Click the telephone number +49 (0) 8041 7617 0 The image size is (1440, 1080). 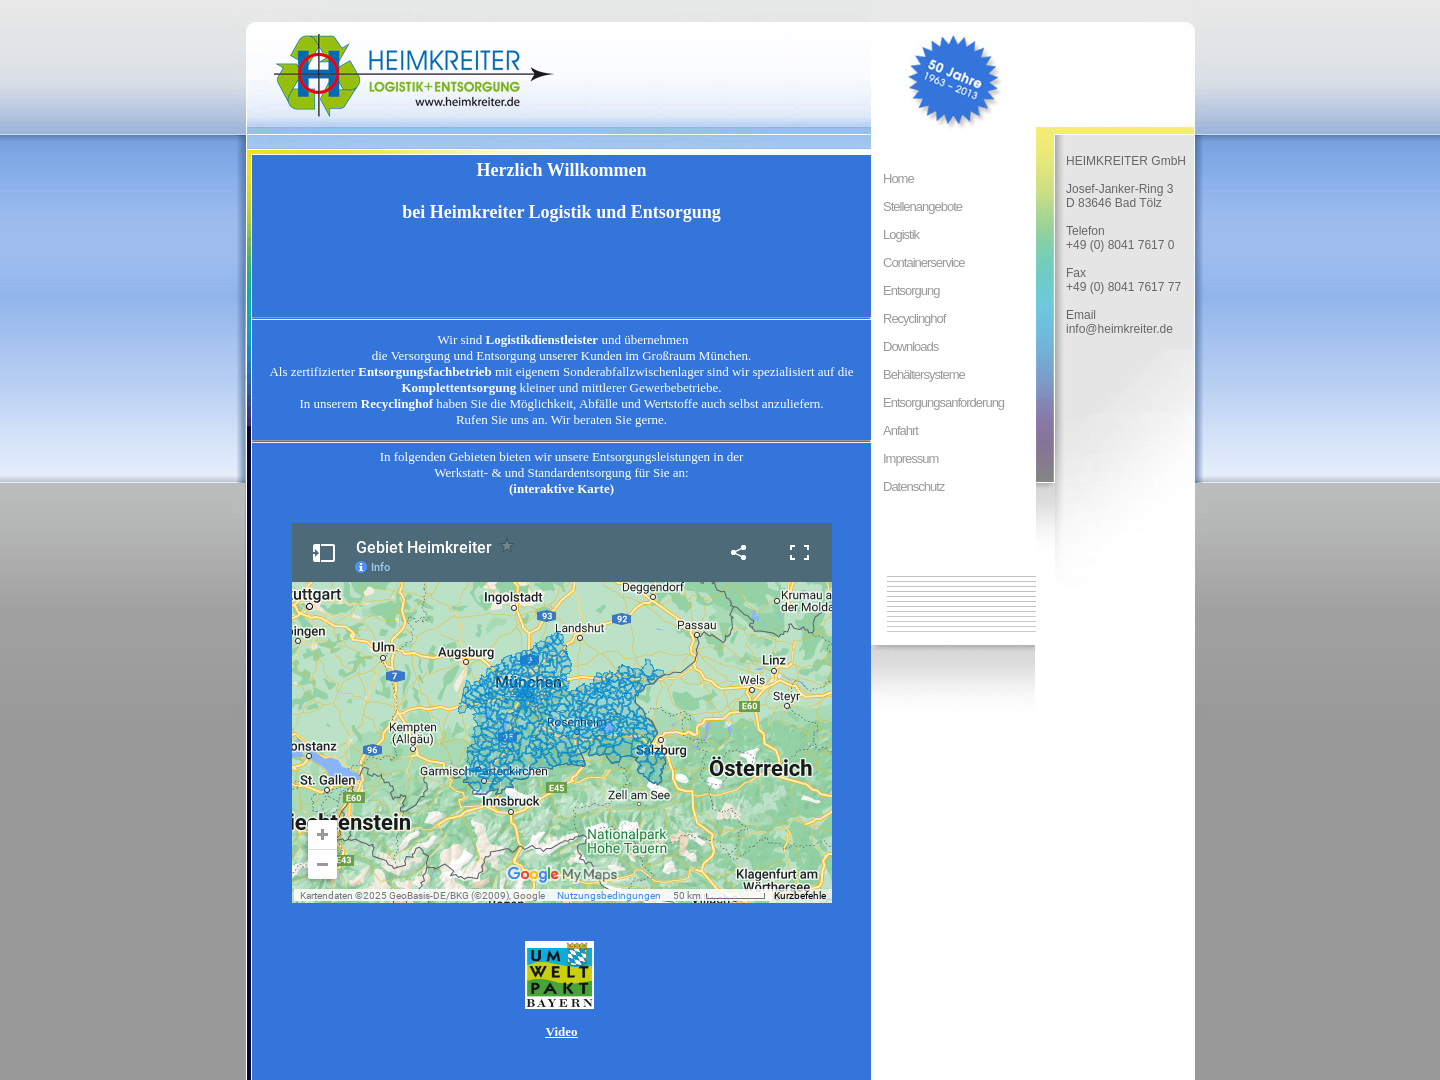1120,245
